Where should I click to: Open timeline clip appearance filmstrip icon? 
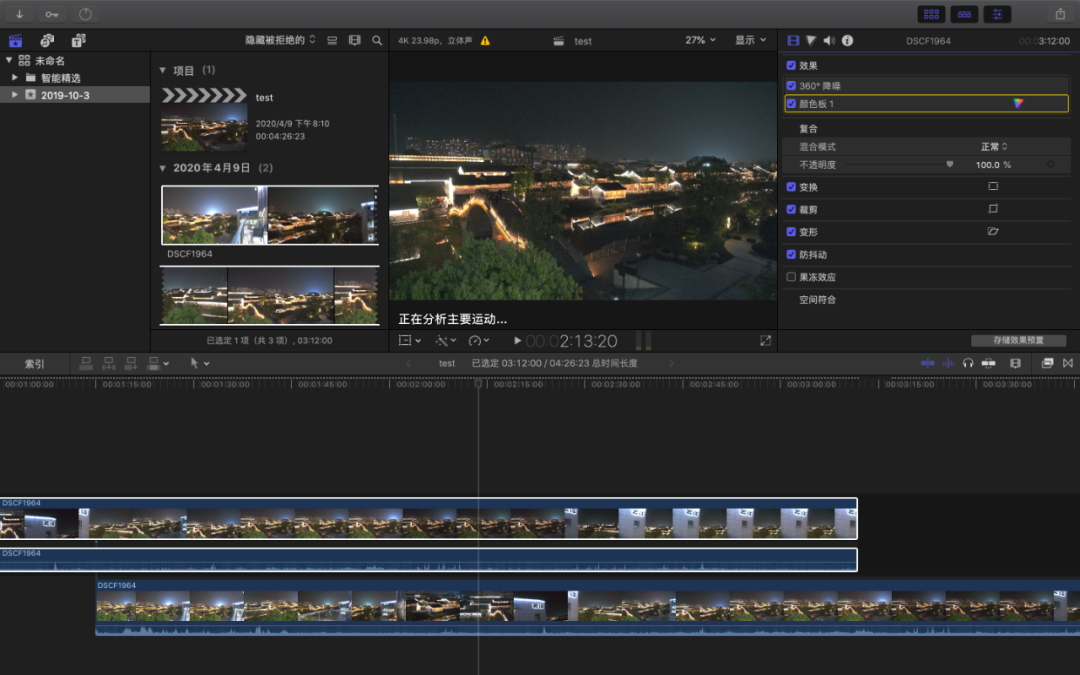[1015, 363]
